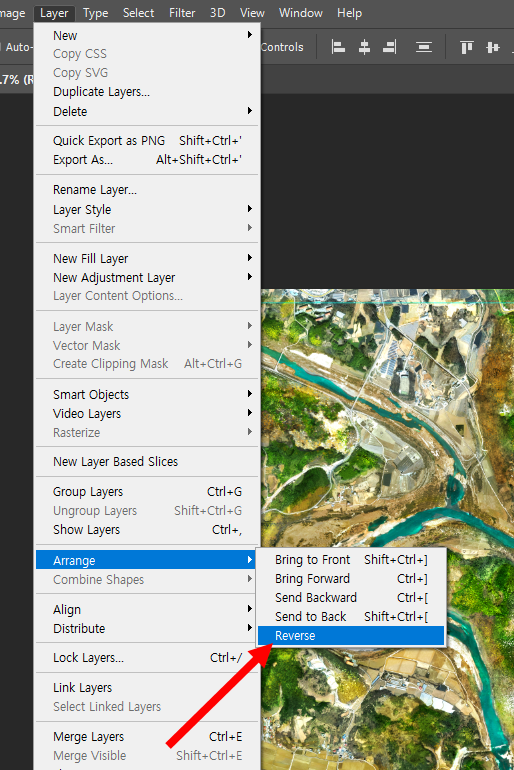Choose New Layer Based Slices
The height and width of the screenshot is (770, 514).
pos(147,462)
